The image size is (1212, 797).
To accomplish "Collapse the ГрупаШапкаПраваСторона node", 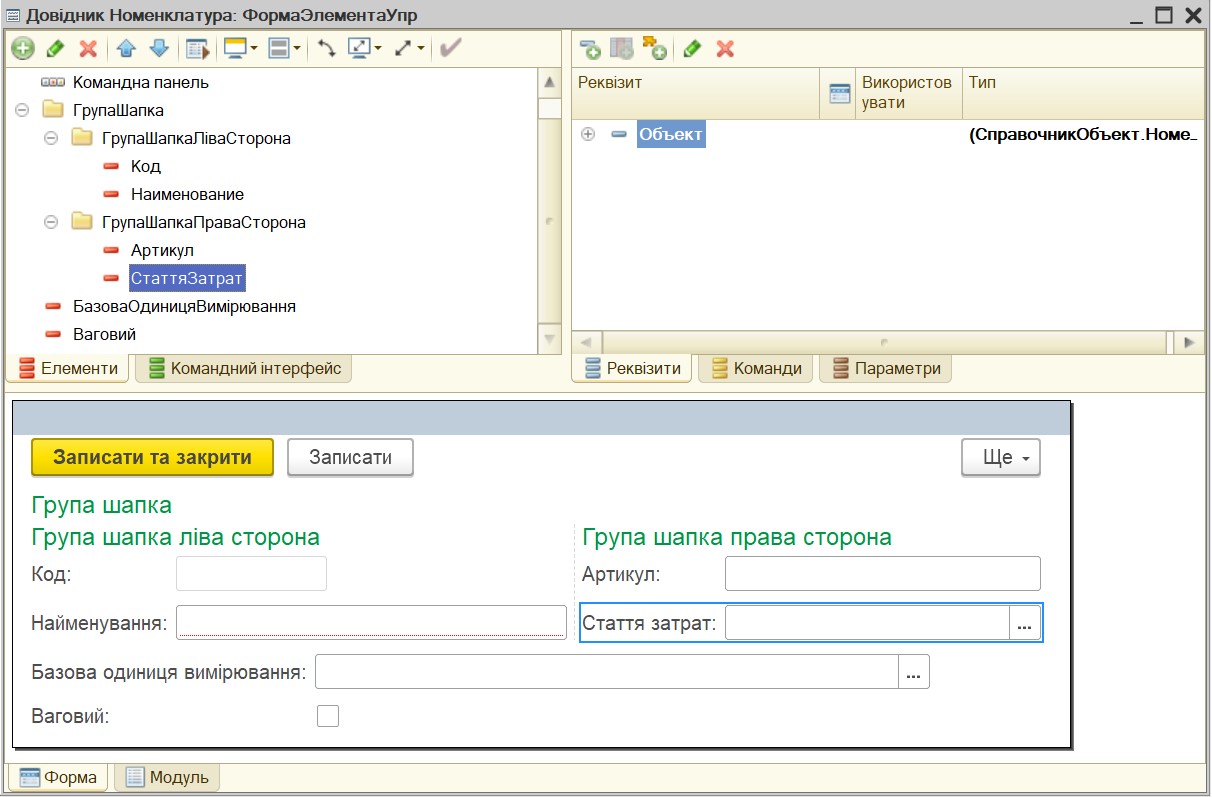I will click(x=51, y=222).
